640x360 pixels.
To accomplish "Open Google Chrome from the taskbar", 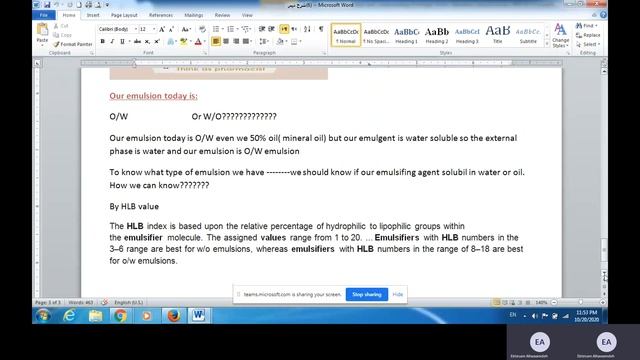I will (120, 316).
